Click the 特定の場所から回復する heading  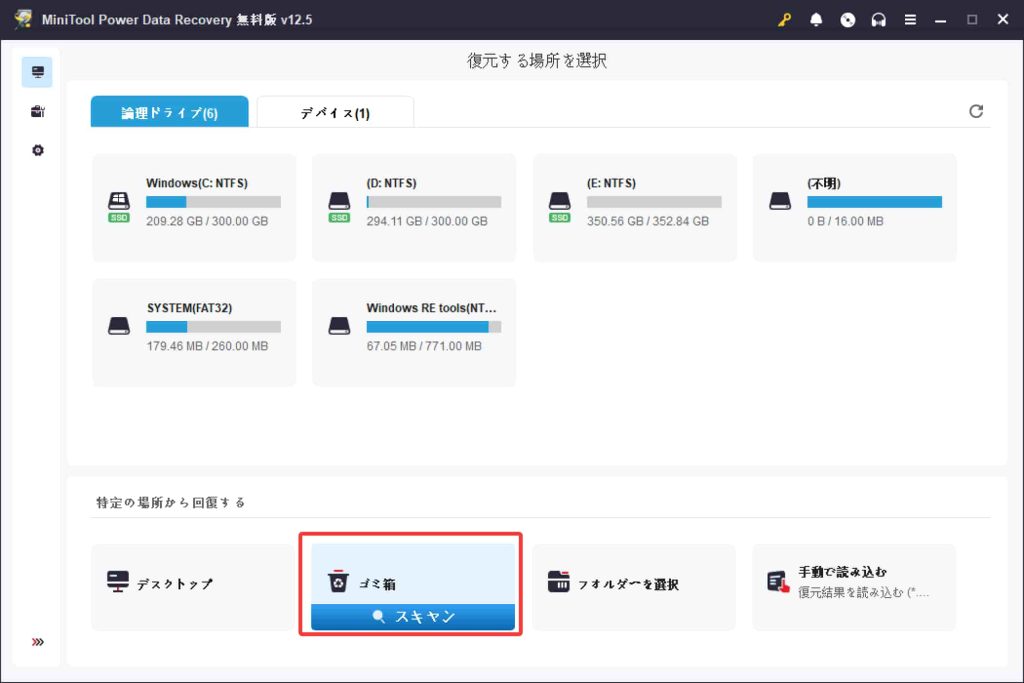tap(170, 502)
